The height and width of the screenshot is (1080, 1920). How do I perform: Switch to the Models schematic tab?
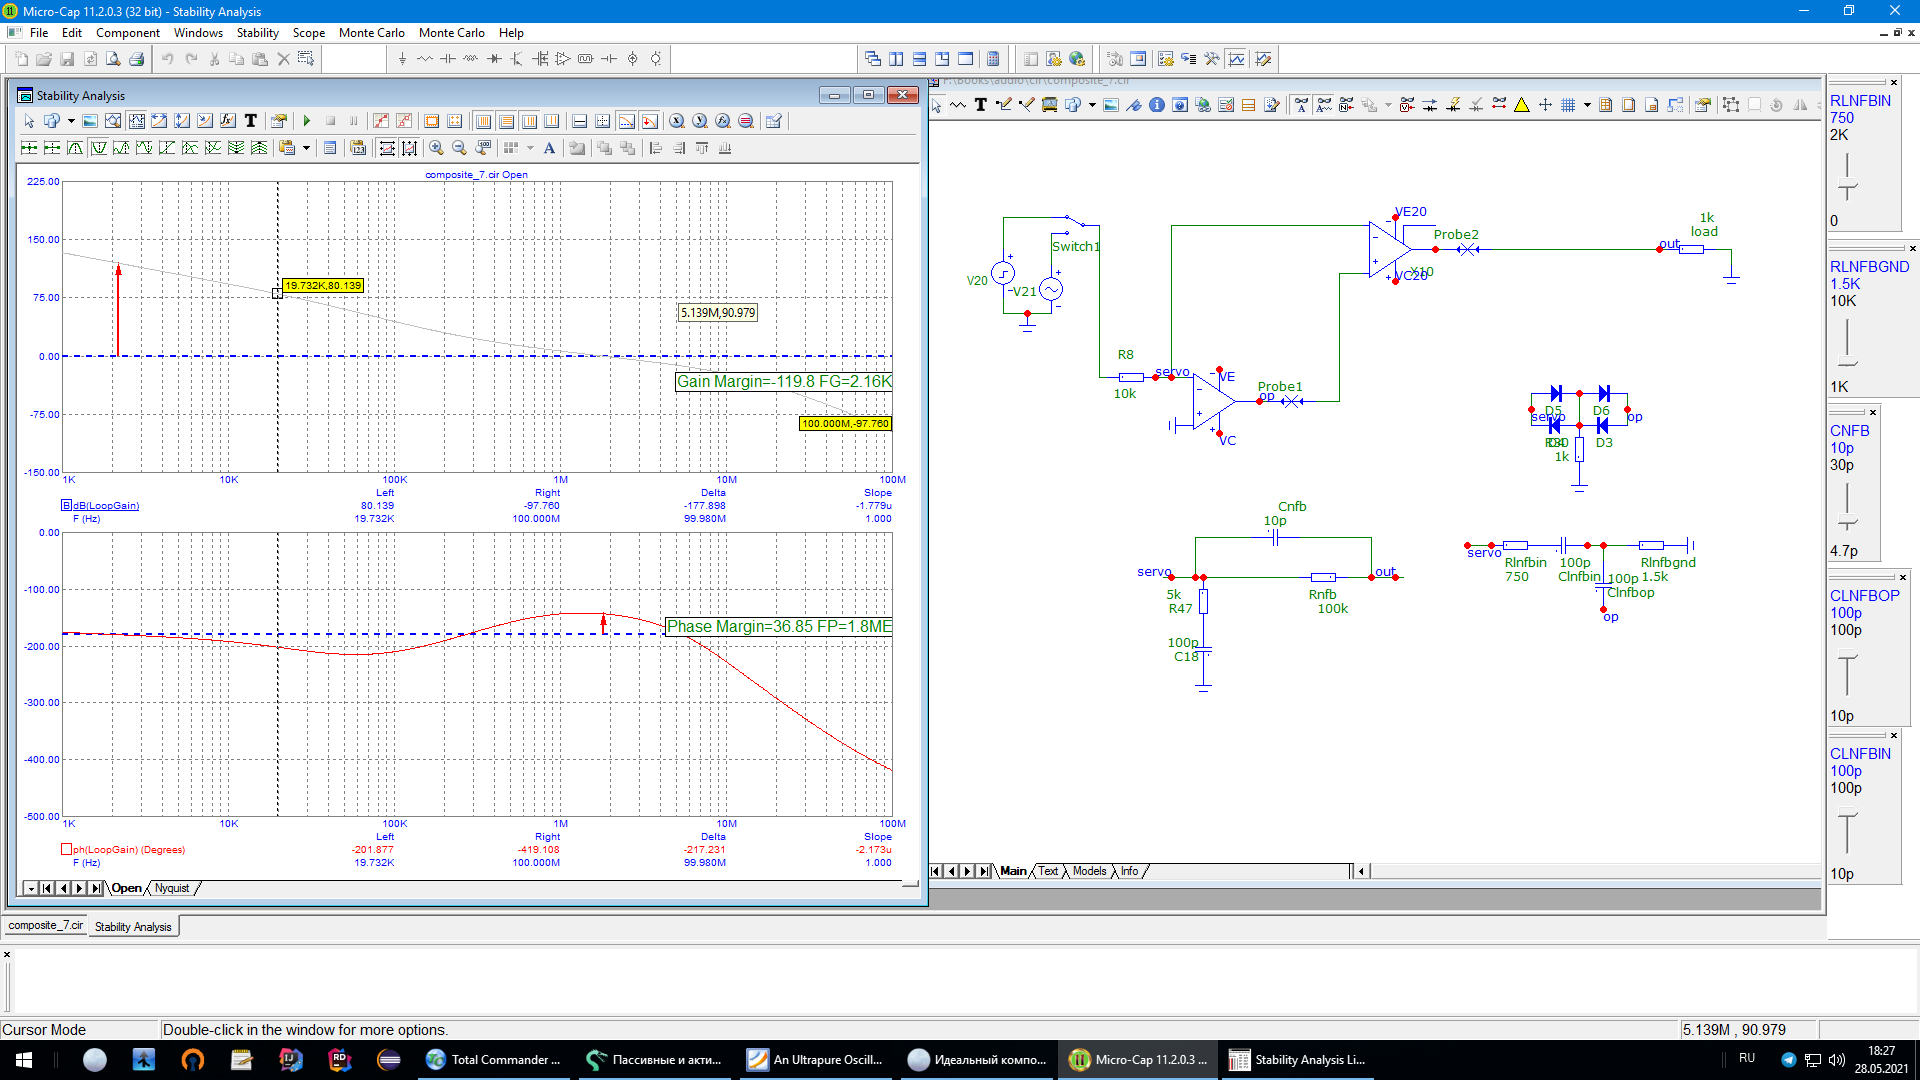pos(1089,871)
